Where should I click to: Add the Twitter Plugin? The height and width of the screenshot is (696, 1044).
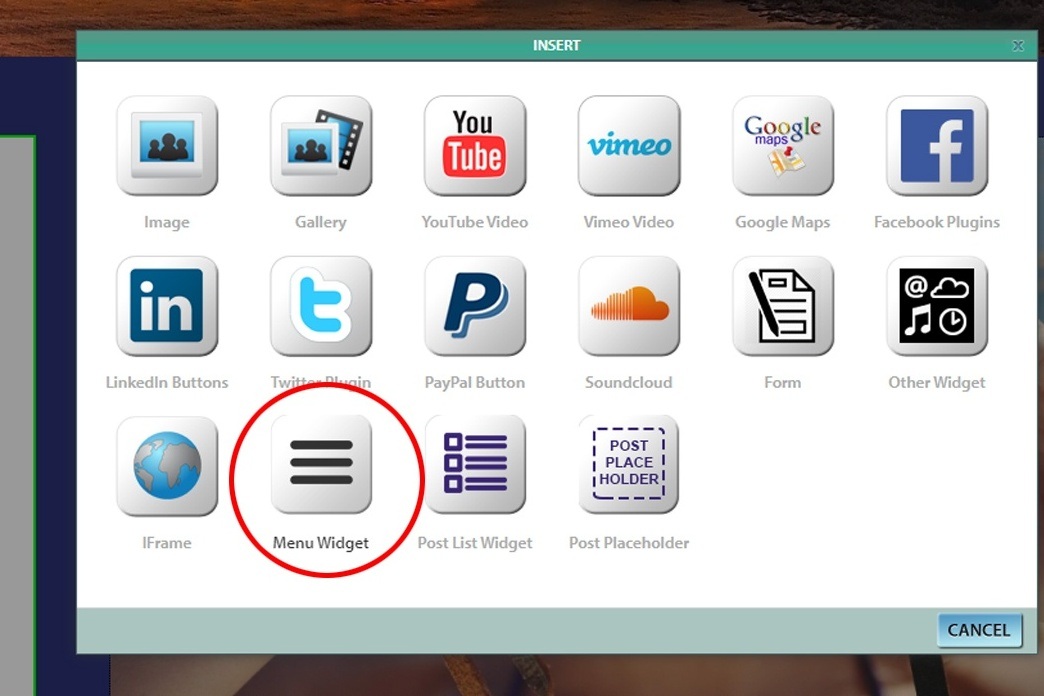point(320,306)
